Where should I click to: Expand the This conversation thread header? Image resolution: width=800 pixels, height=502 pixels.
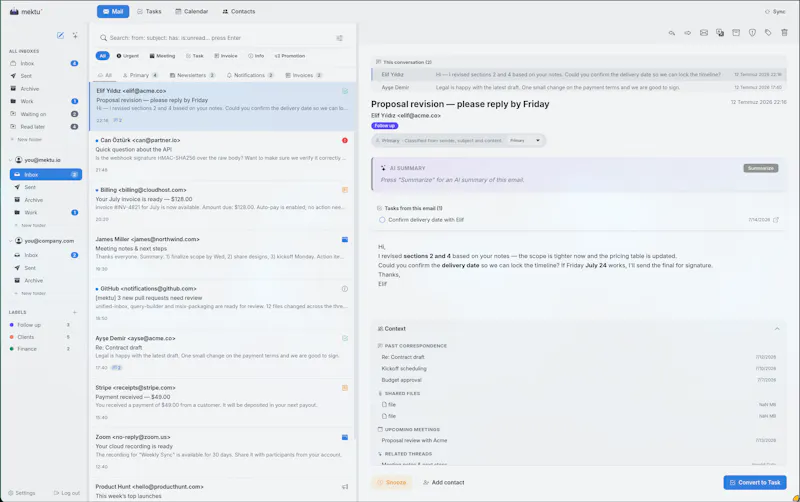point(404,62)
